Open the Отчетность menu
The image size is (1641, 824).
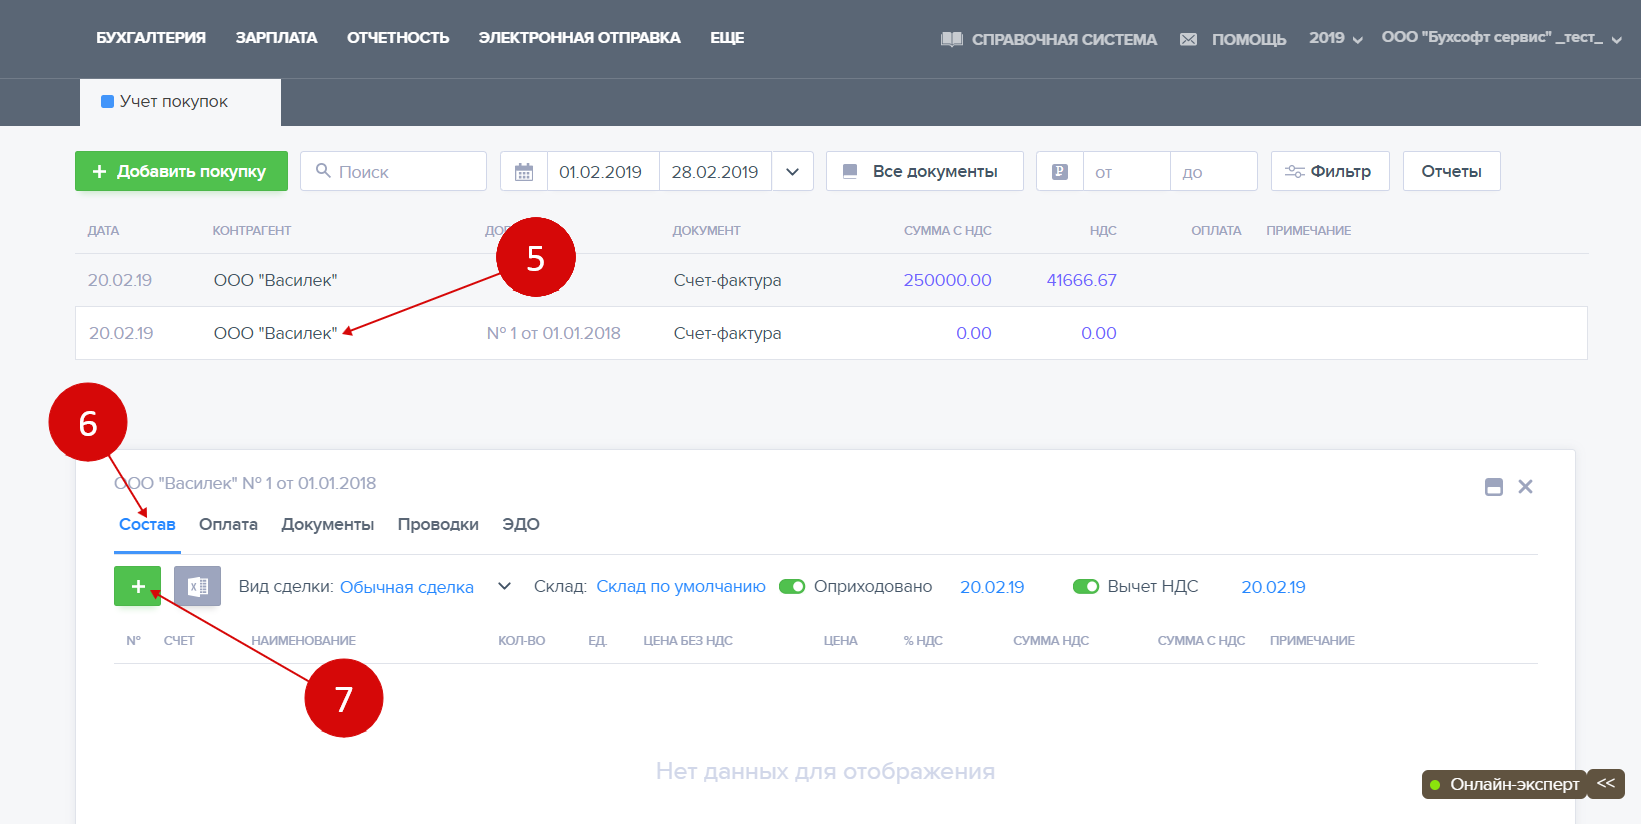click(x=398, y=38)
